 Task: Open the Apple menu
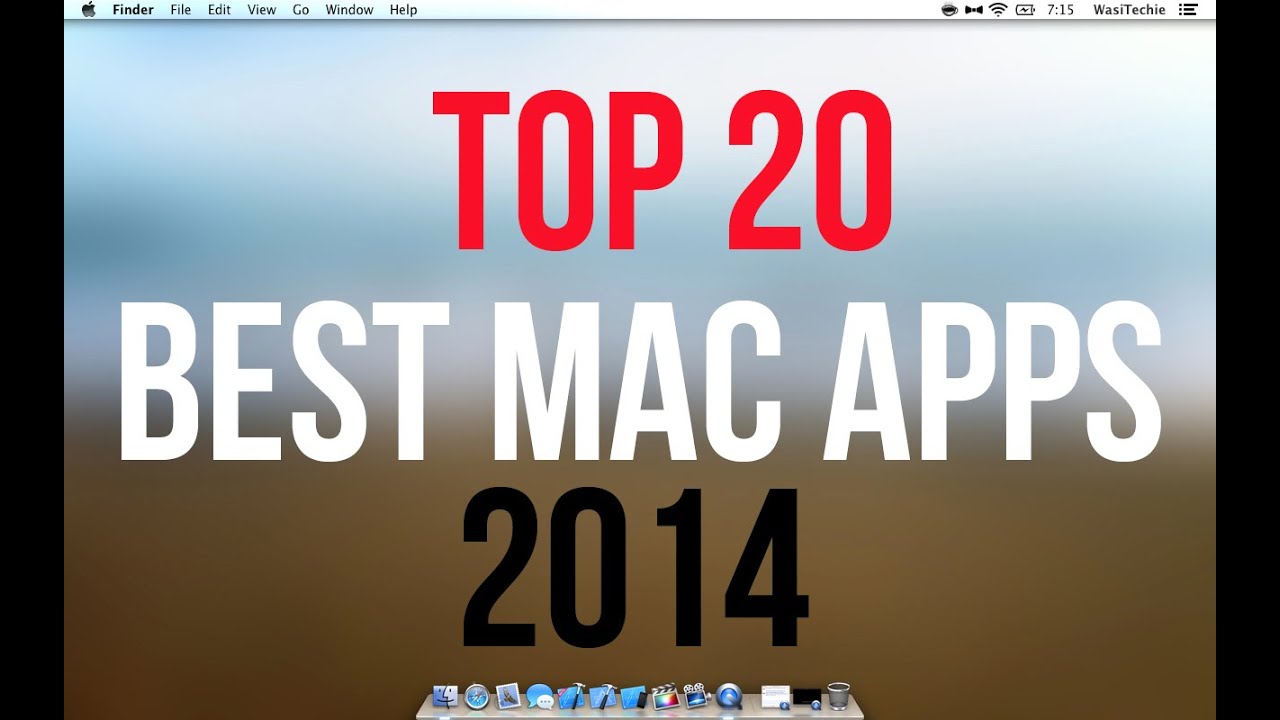click(x=88, y=10)
